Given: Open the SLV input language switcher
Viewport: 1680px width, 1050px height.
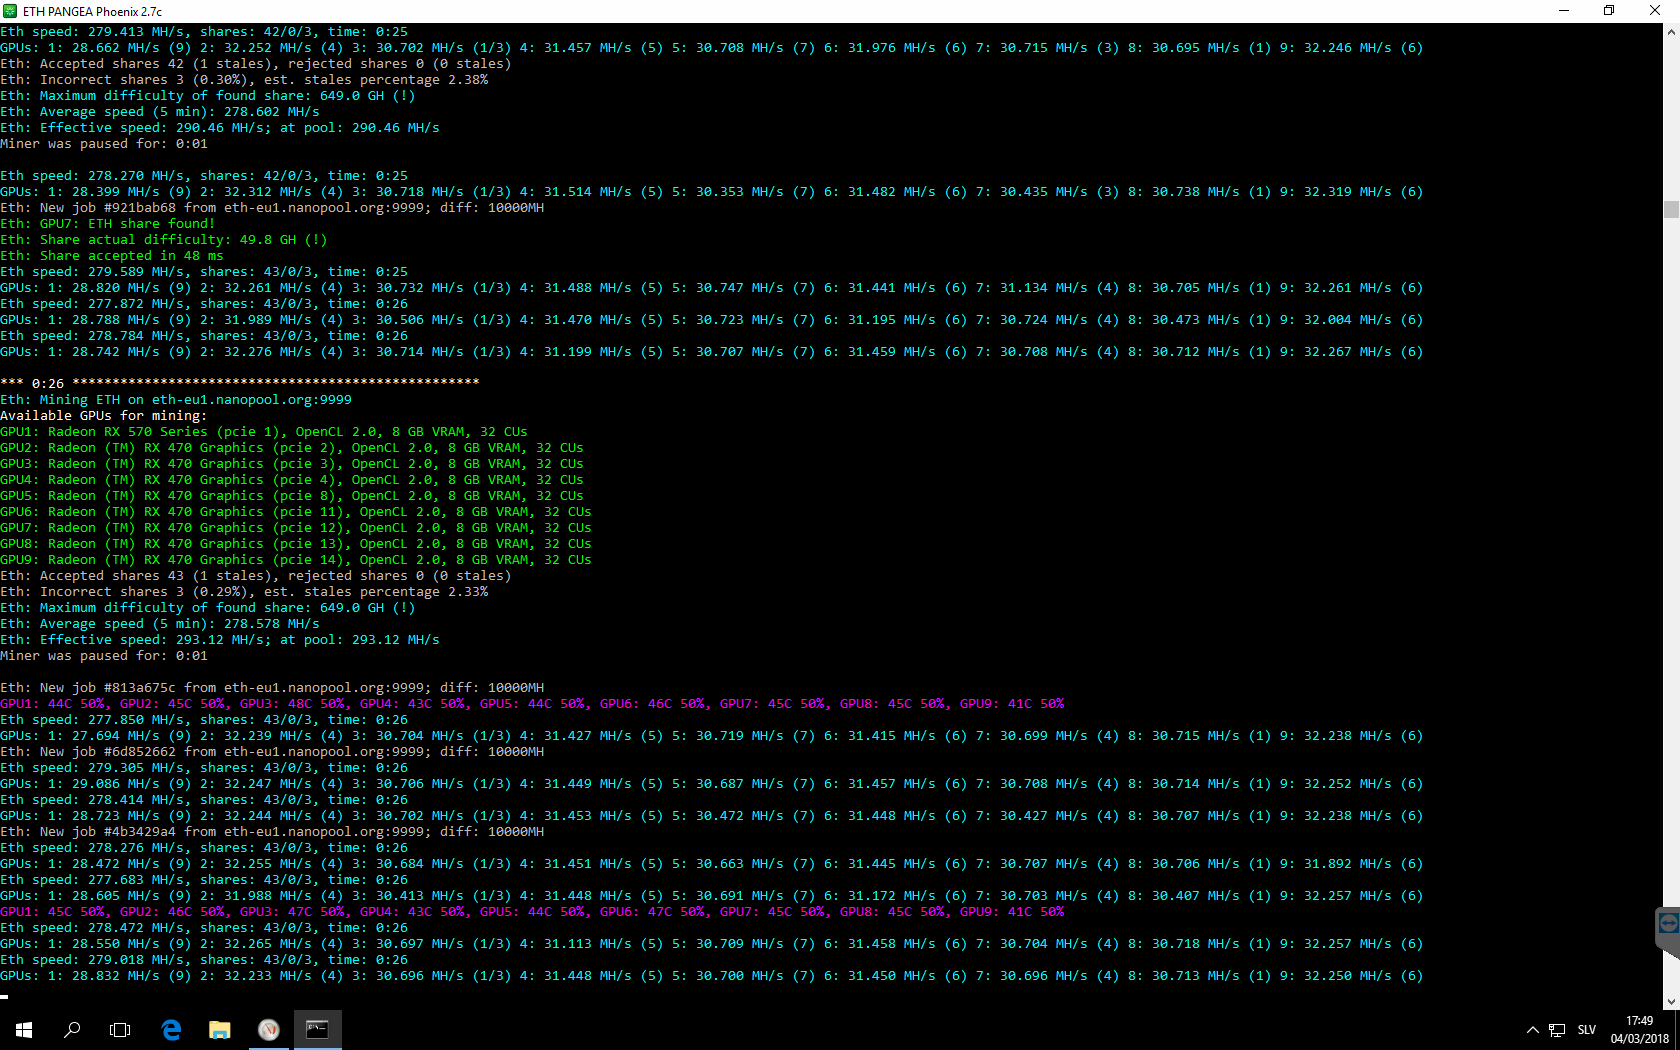Looking at the screenshot, I should (x=1587, y=1030).
